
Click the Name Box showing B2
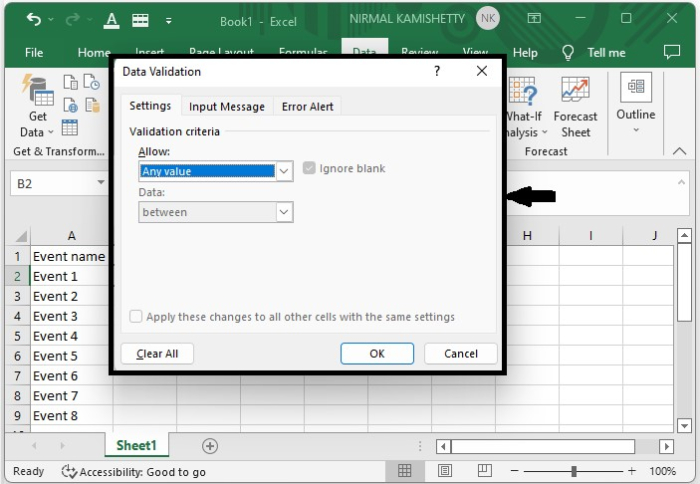click(58, 184)
